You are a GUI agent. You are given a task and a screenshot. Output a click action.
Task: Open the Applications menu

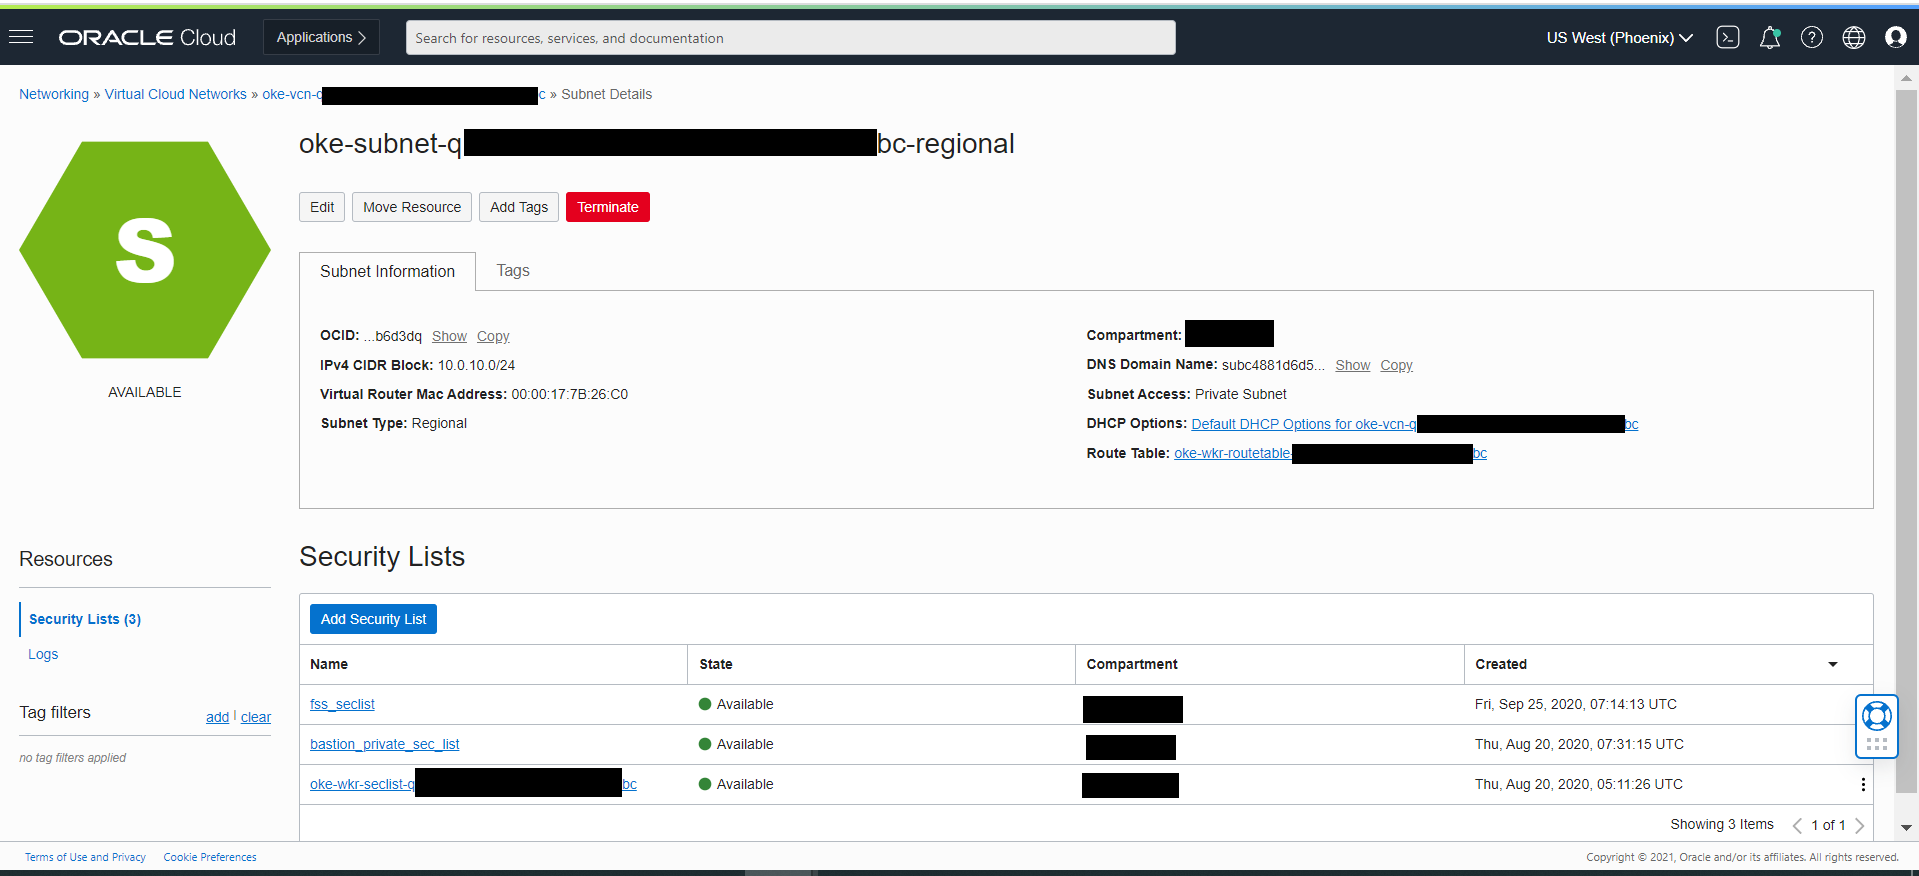(x=321, y=37)
